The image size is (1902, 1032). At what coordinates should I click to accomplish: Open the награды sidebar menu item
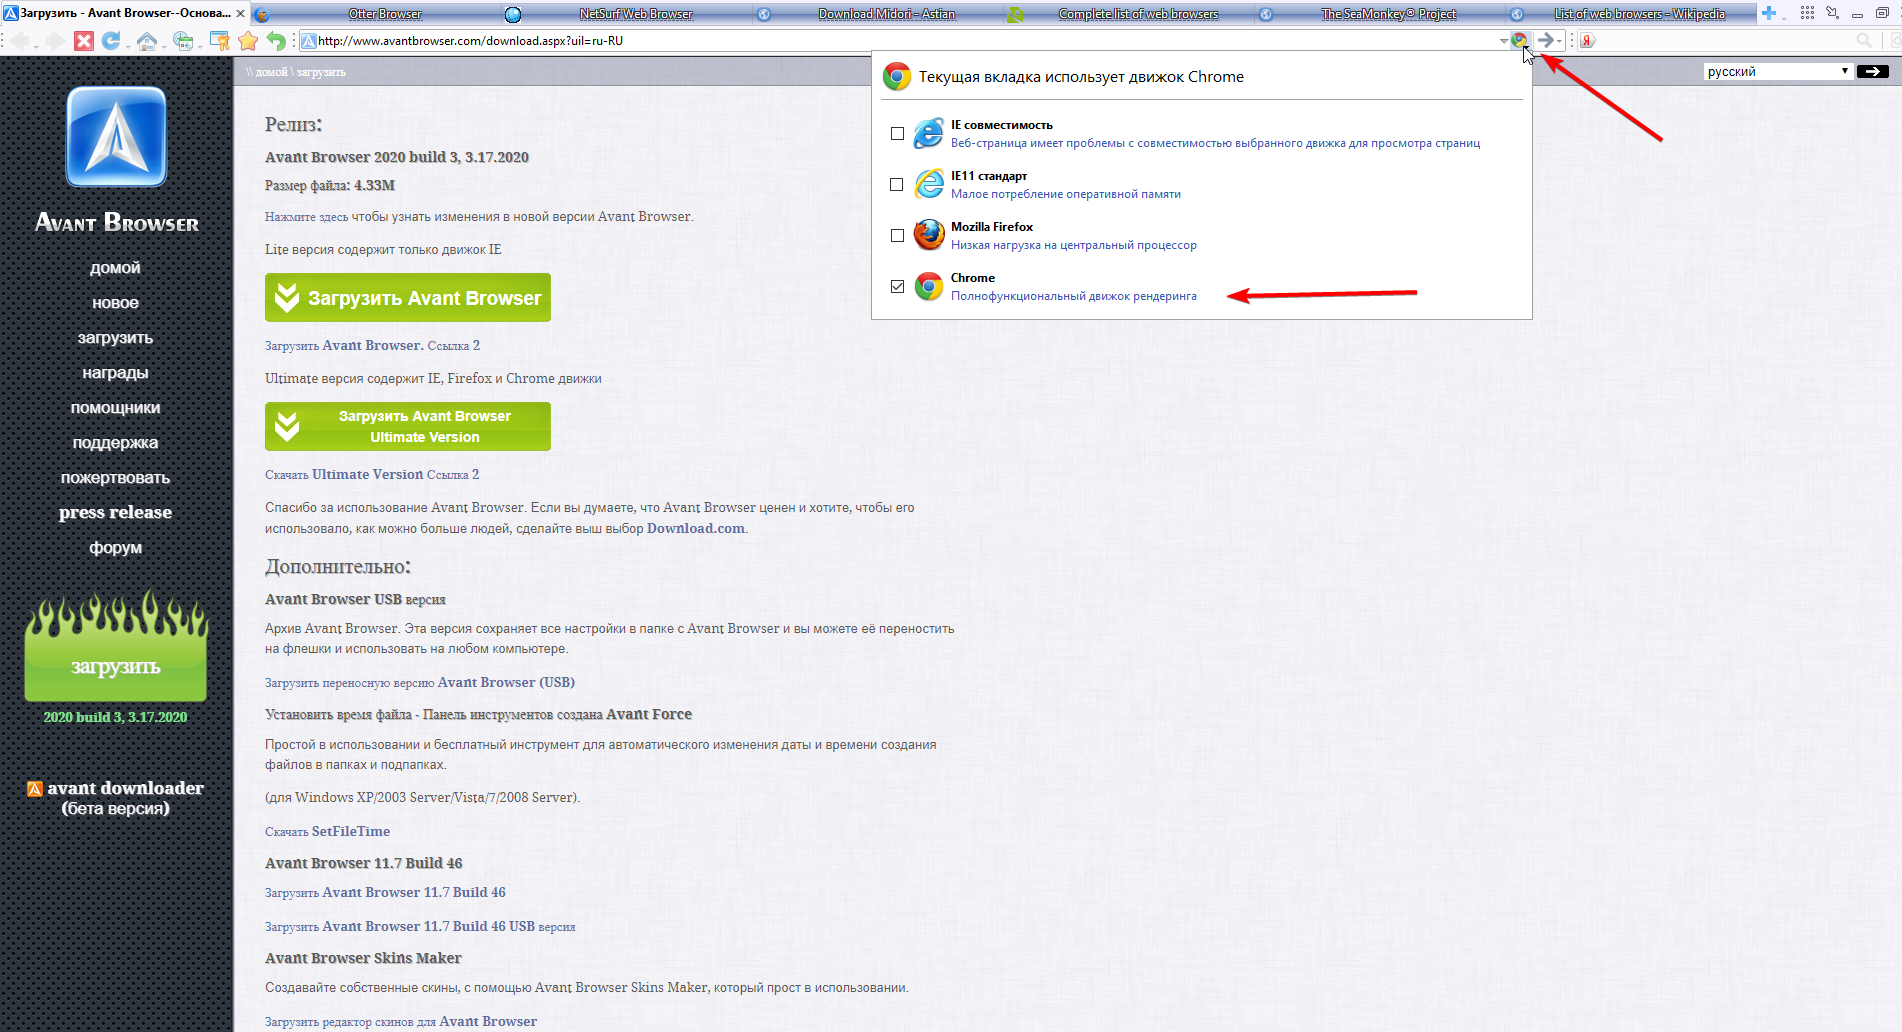tap(115, 373)
